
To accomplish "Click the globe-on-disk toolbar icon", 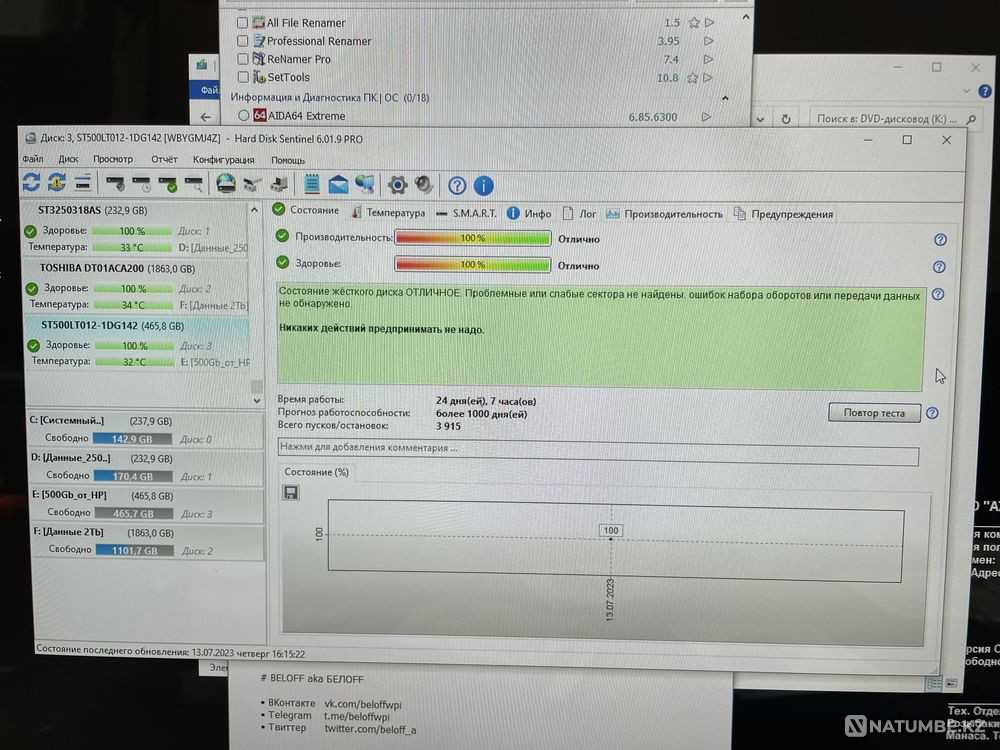I will coord(226,184).
